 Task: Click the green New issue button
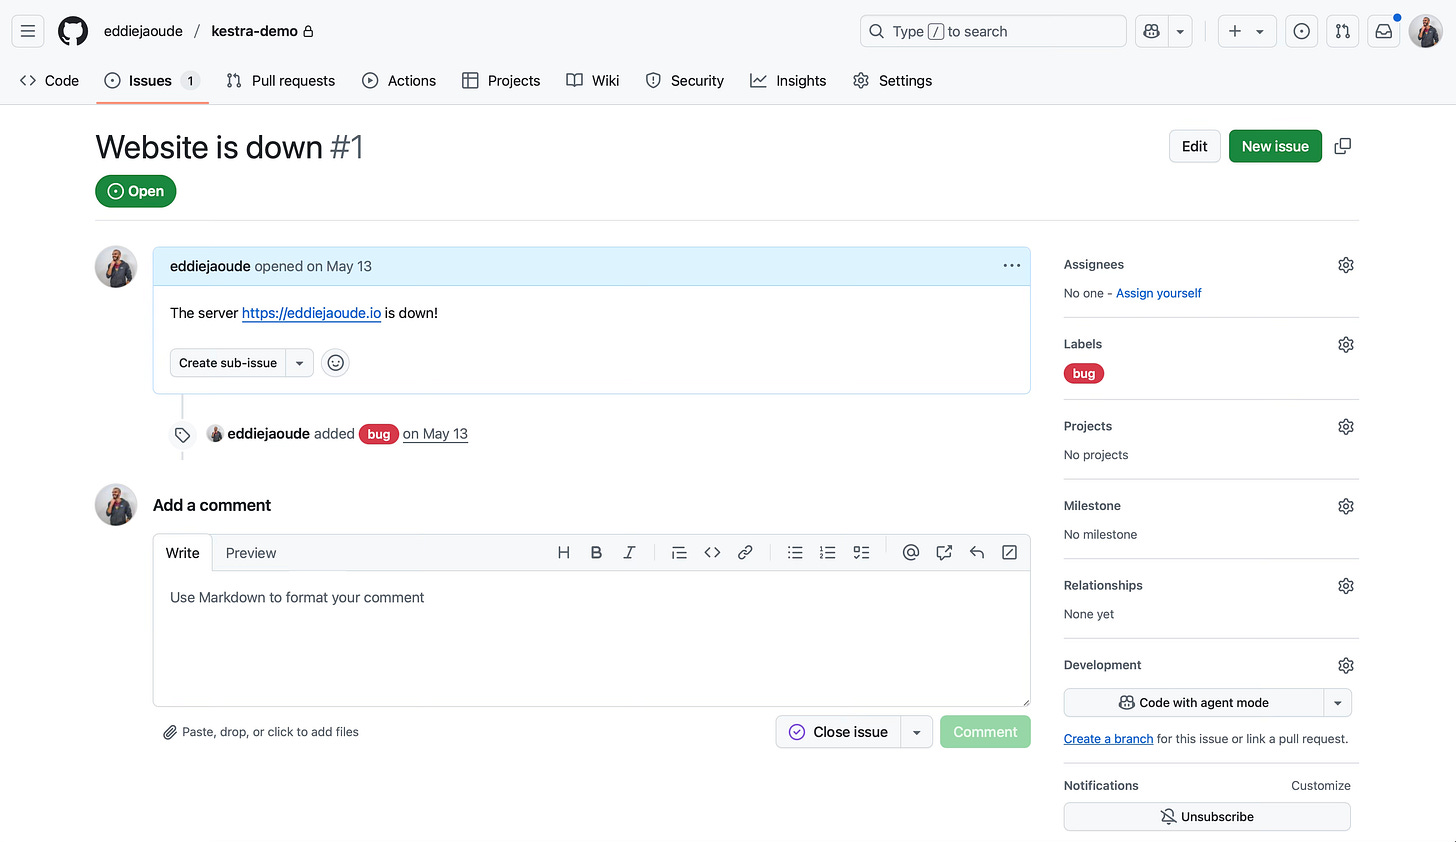(x=1275, y=146)
